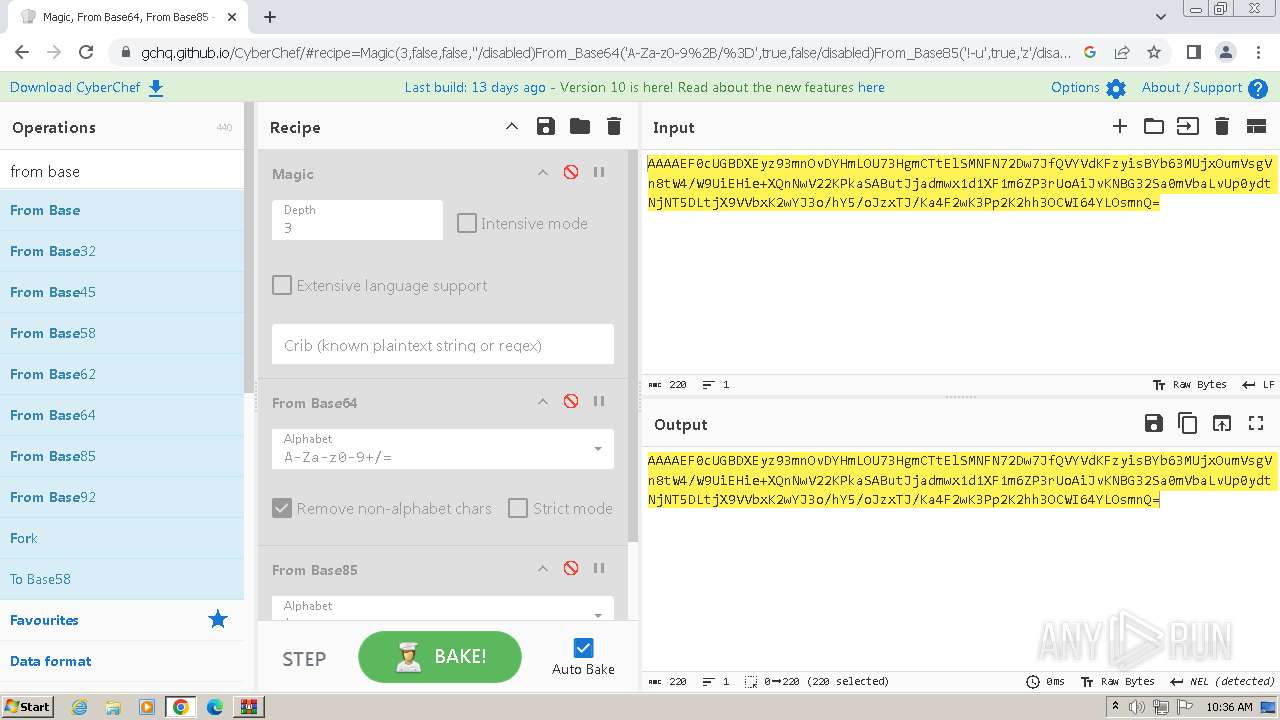This screenshot has width=1280, height=720.
Task: Select the To Base58 operation
Action: 122,579
